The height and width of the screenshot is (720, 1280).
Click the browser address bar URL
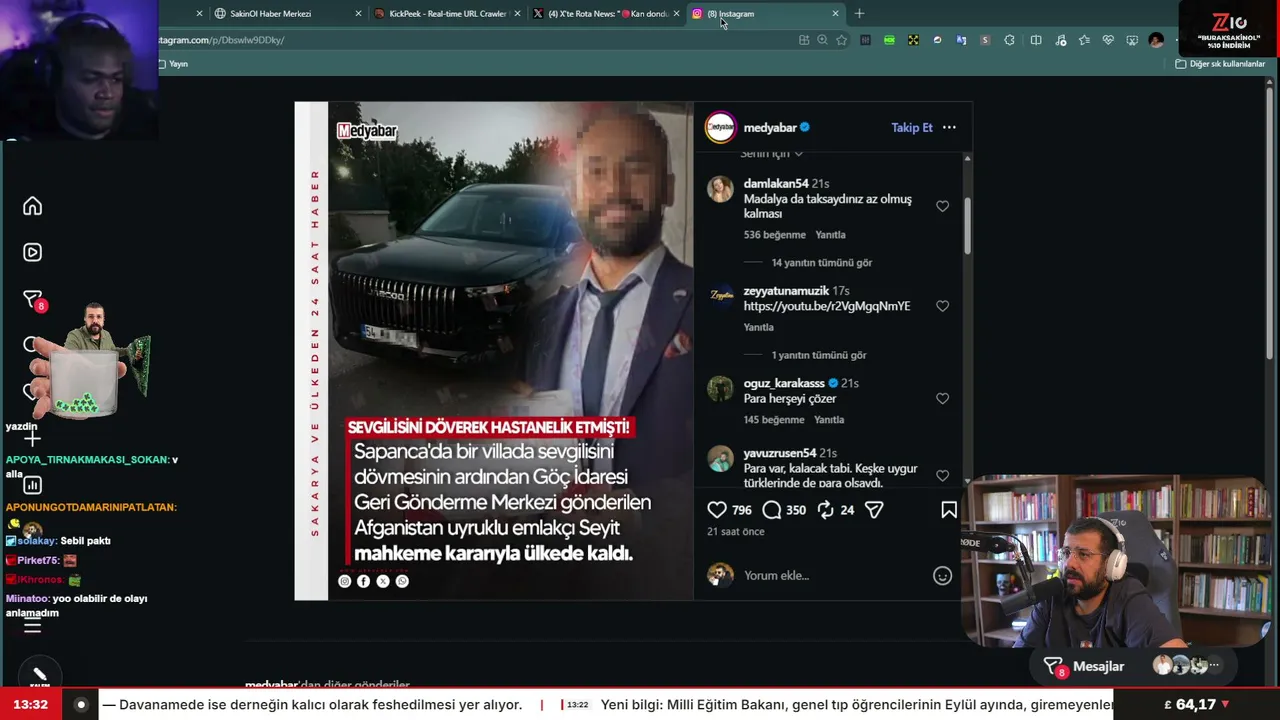point(222,40)
